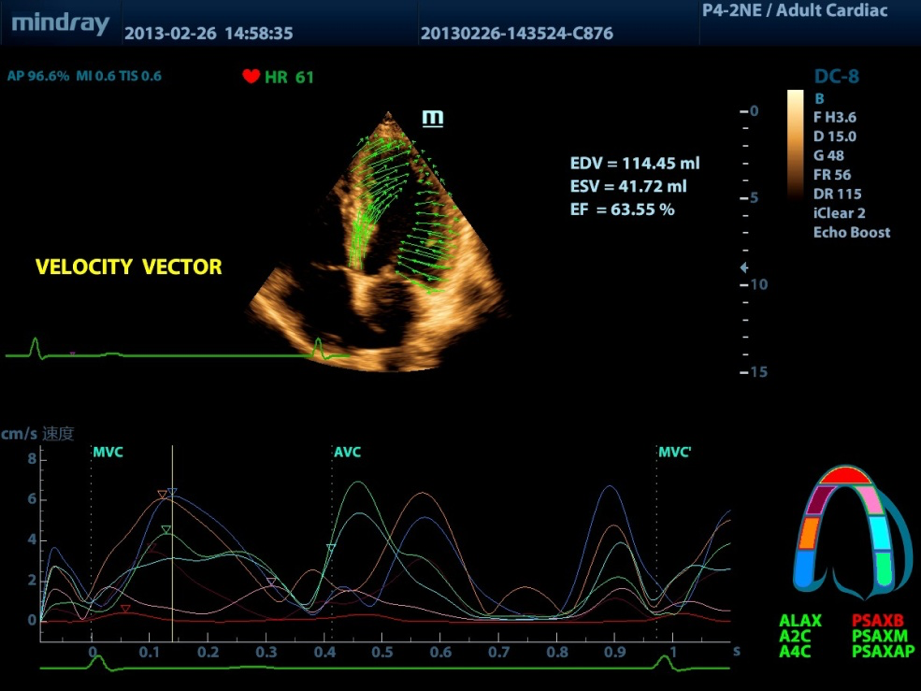Click the red heart HR icon
Image resolution: width=921 pixels, height=691 pixels.
tap(250, 76)
